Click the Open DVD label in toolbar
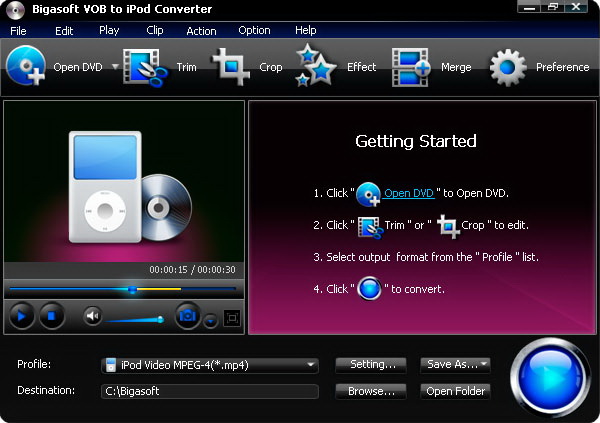 point(78,67)
